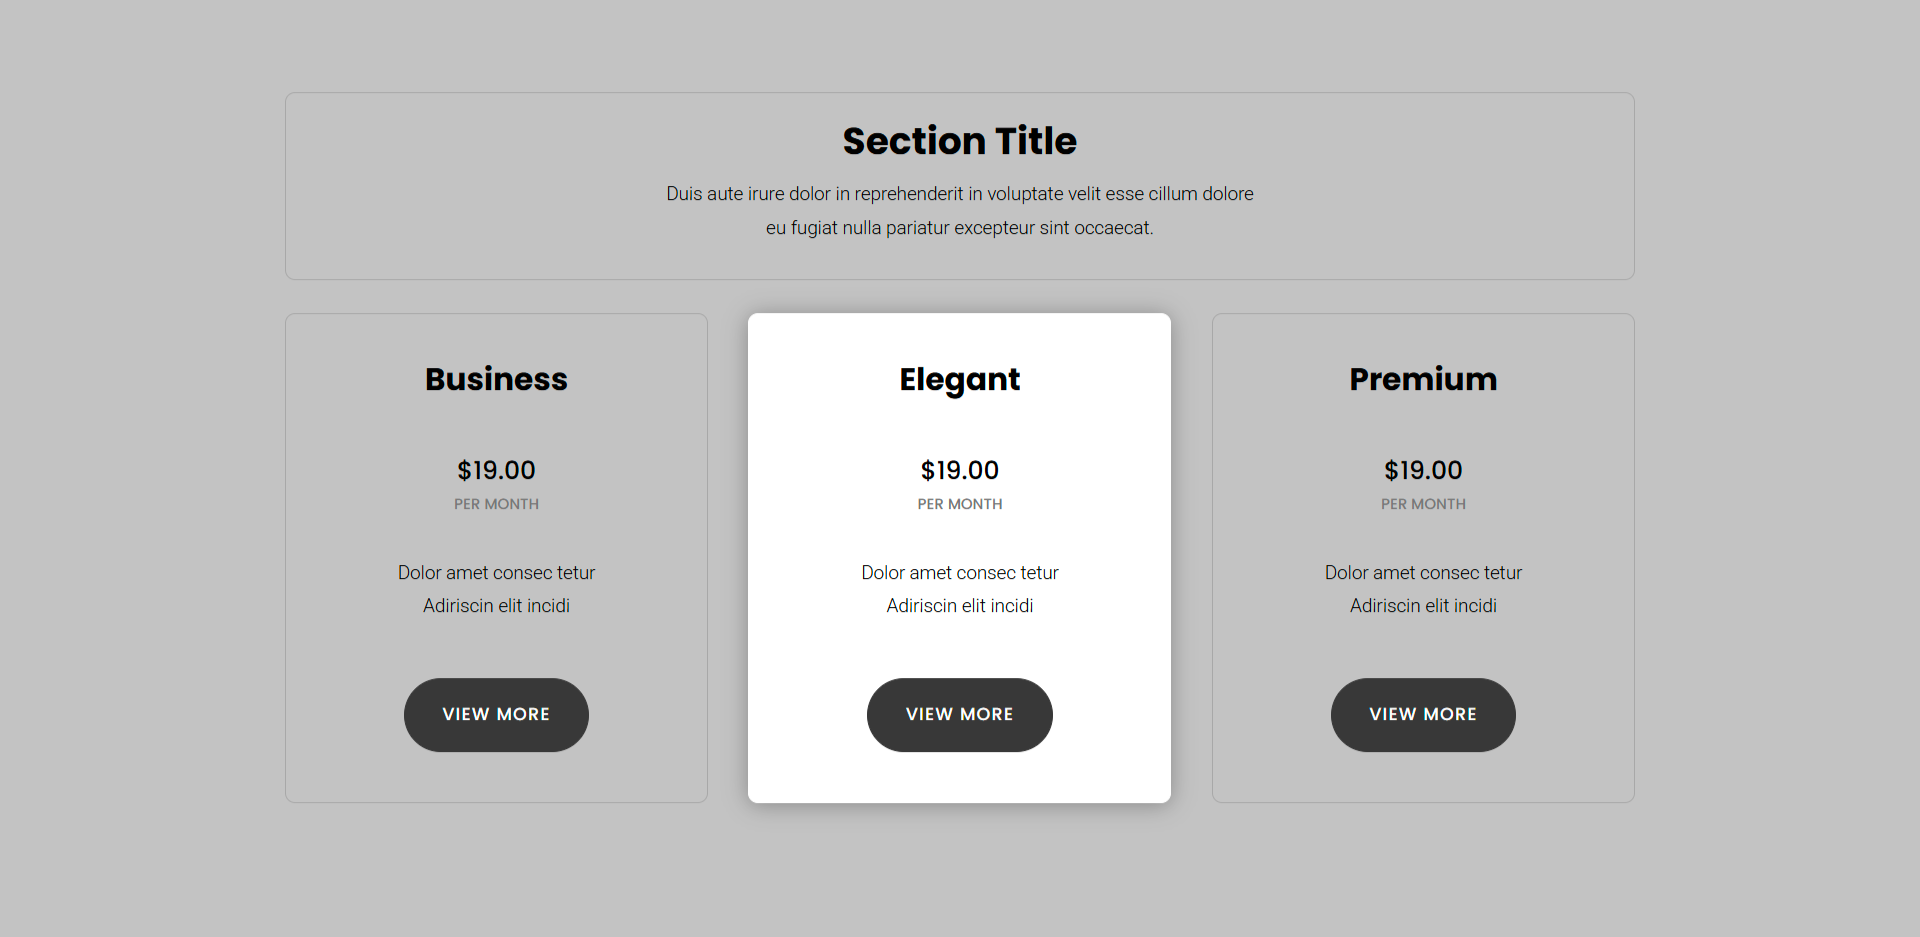Click 'Dolor amet consec tetur' in Premium card
Screen dimensions: 1920x937
(1423, 573)
